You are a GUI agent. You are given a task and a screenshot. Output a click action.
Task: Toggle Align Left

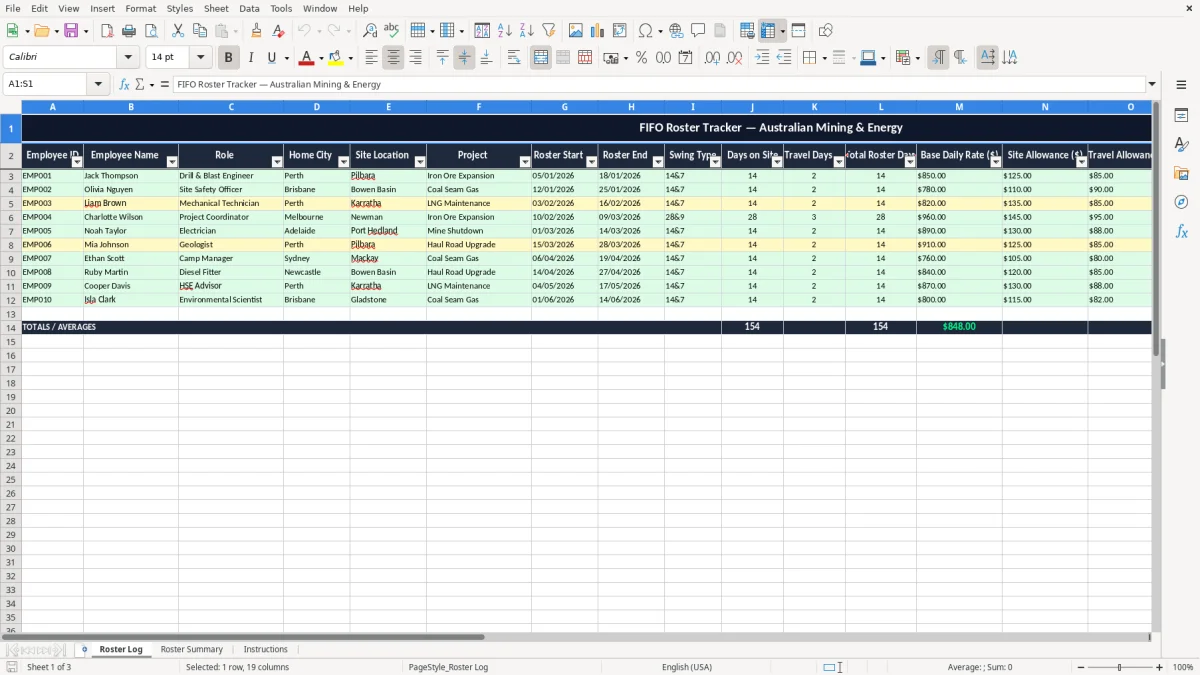pos(371,58)
